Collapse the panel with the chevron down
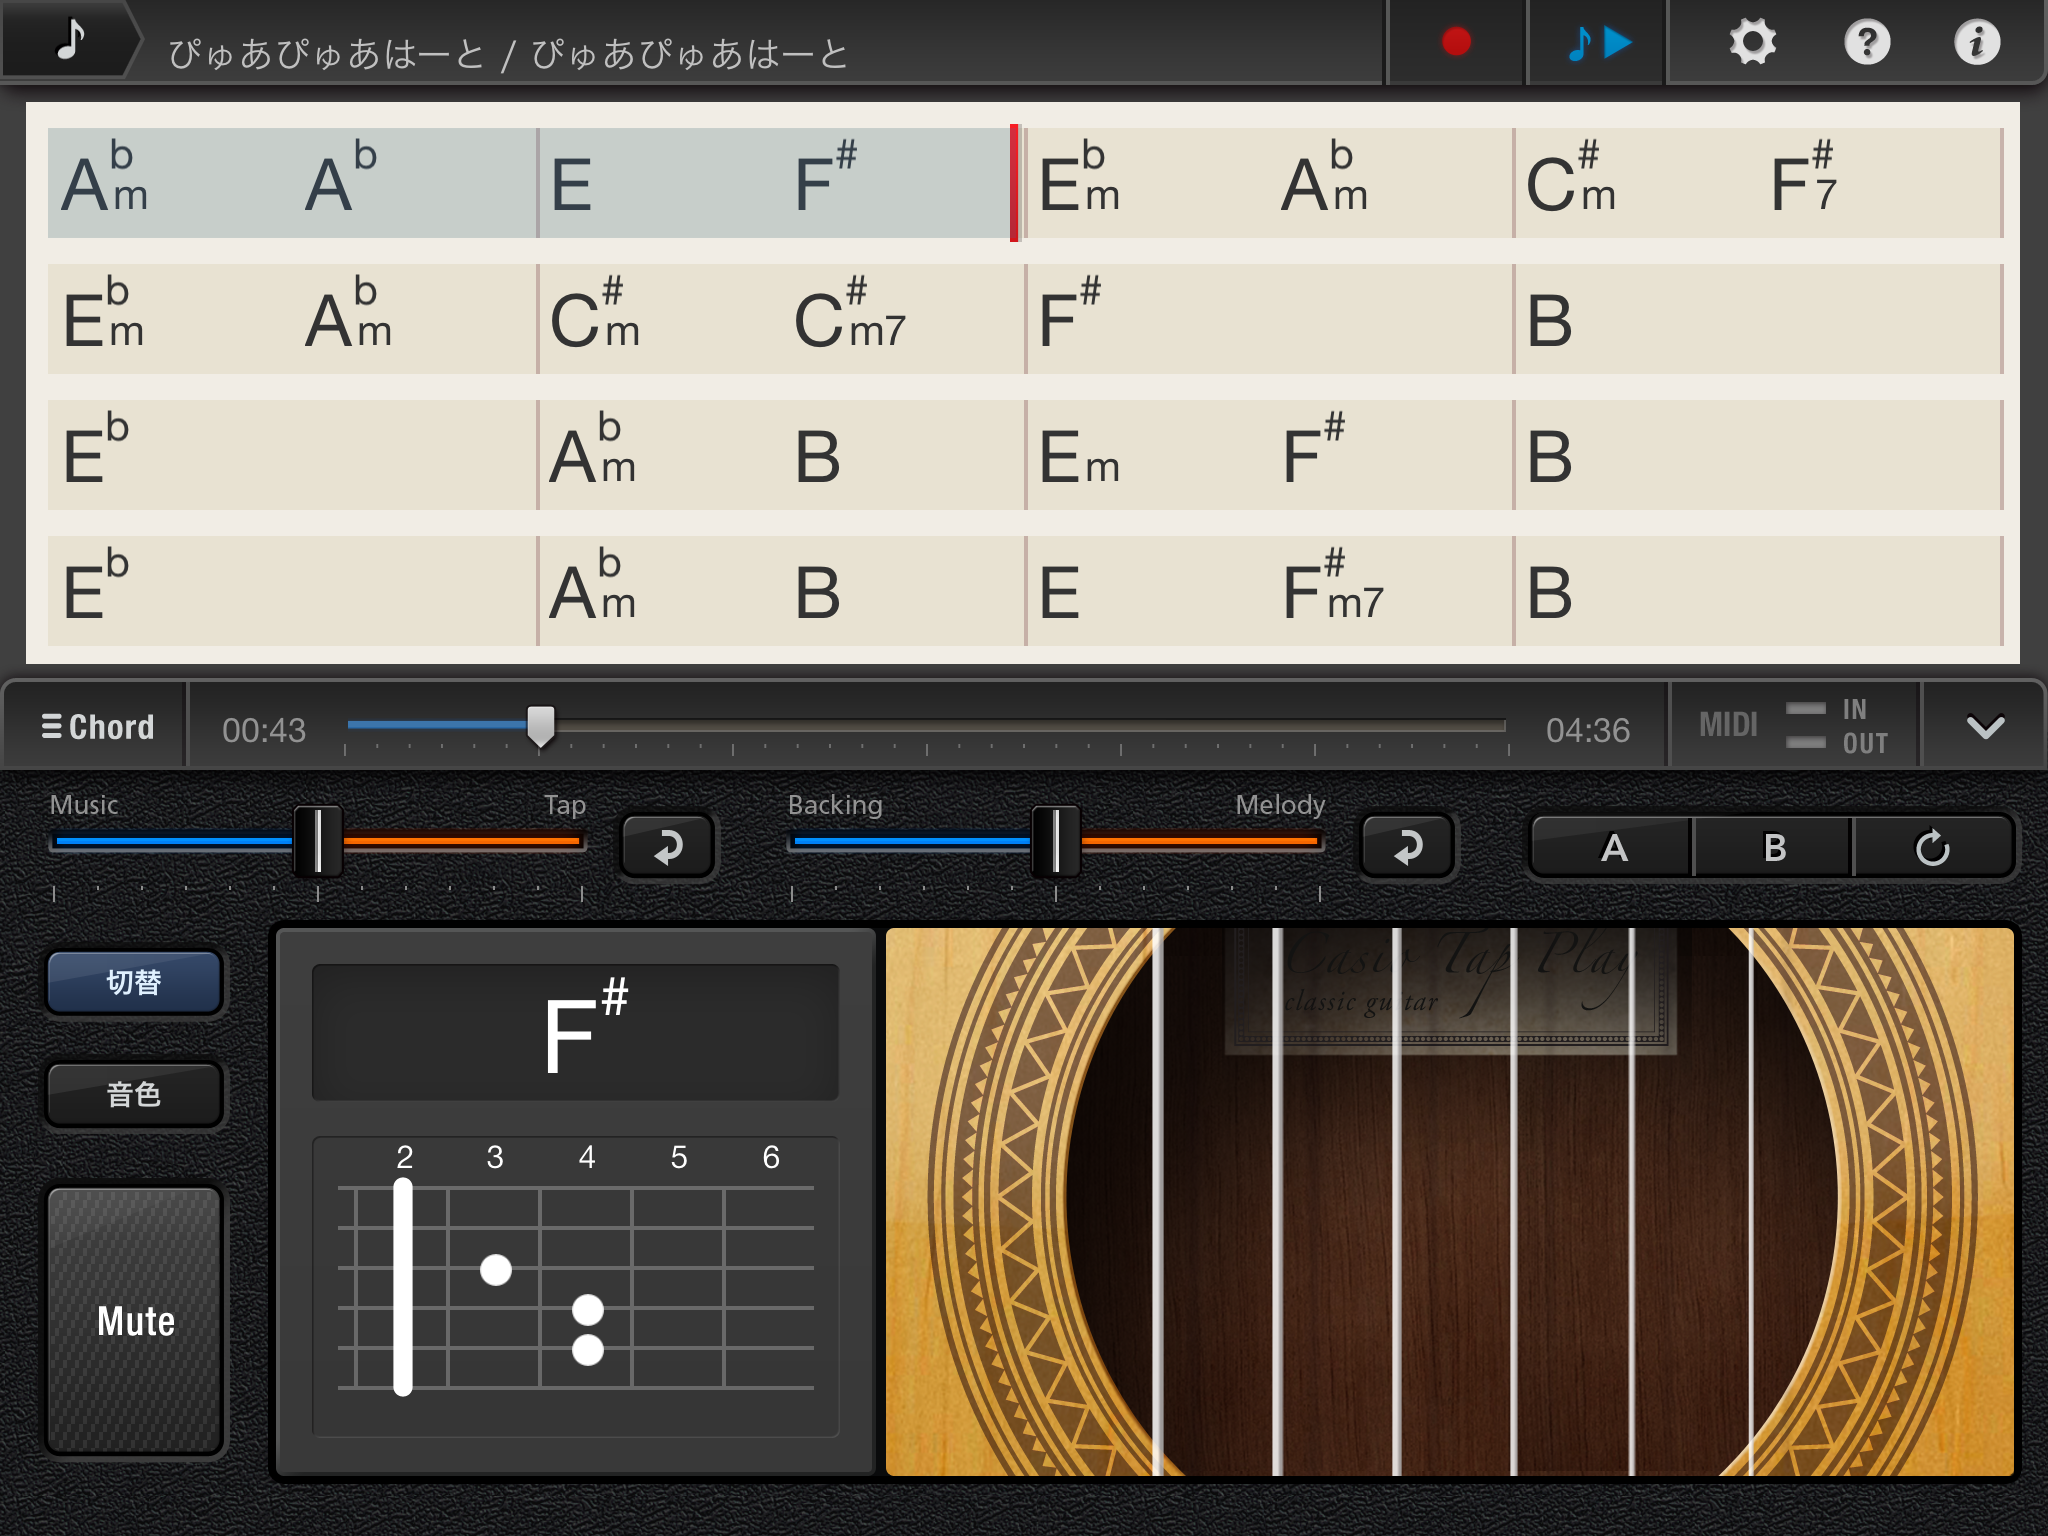2048x1536 pixels. pos(1984,726)
